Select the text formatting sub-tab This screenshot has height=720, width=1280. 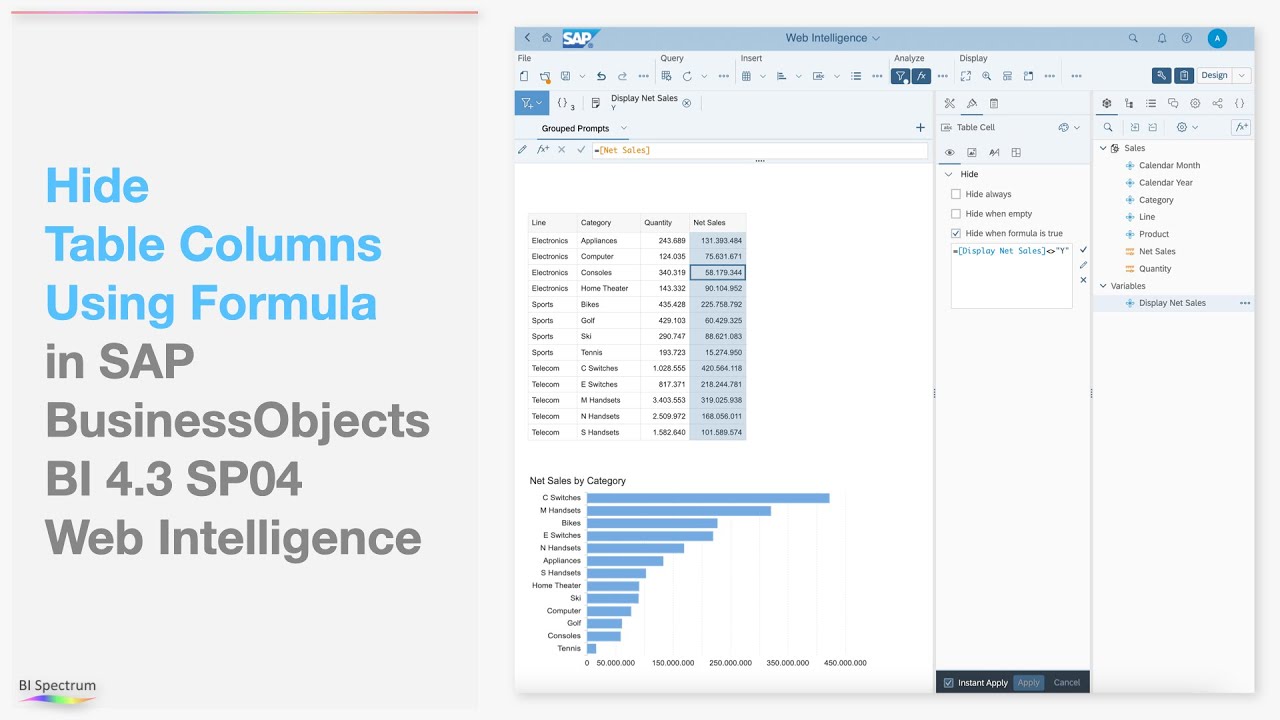pyautogui.click(x=994, y=153)
